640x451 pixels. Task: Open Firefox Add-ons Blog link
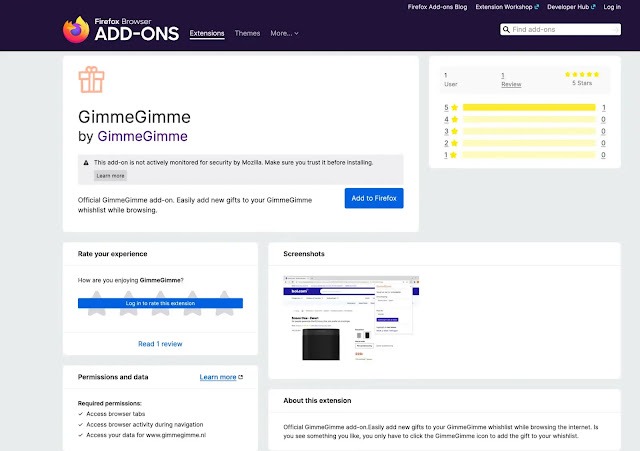pos(437,7)
